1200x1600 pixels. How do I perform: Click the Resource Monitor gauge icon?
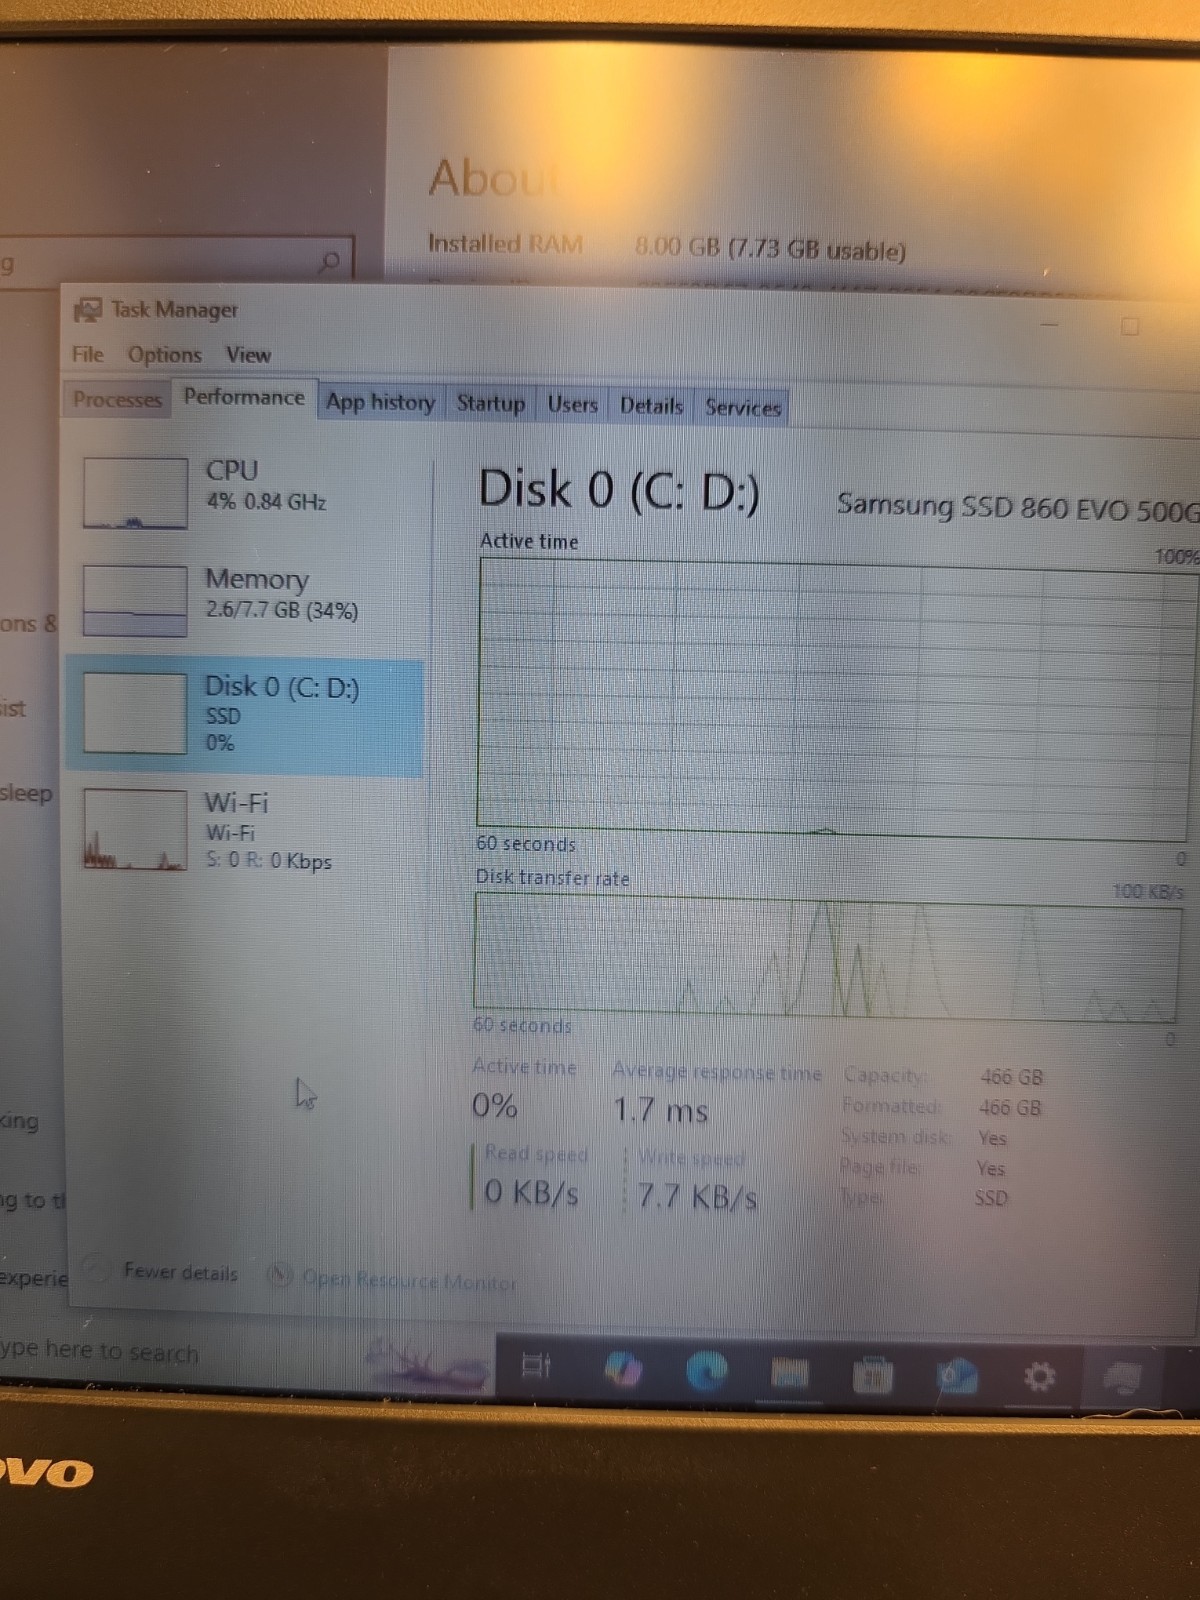coord(281,1276)
